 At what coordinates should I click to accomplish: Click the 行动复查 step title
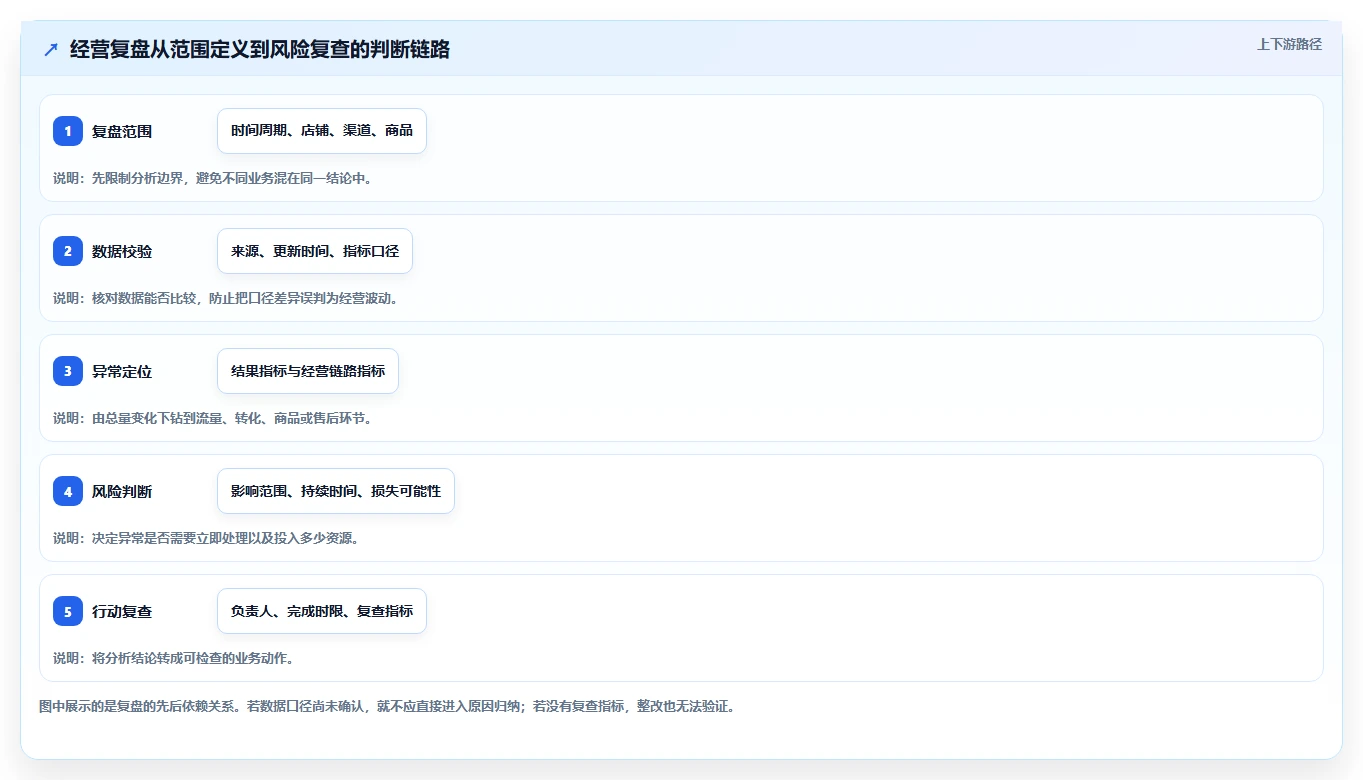click(122, 611)
